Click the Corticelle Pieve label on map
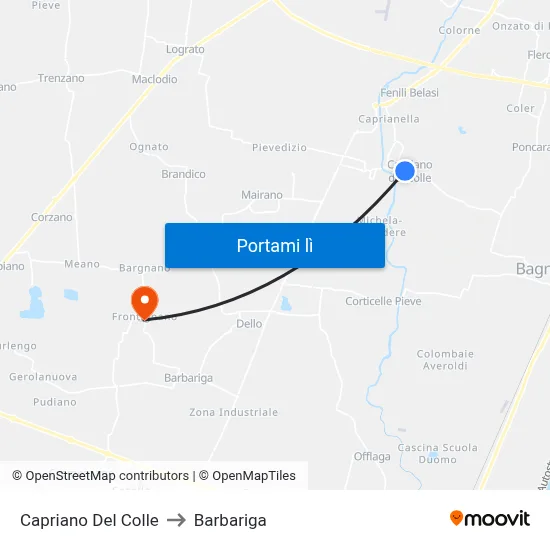This screenshot has height=550, width=550. coord(383,301)
